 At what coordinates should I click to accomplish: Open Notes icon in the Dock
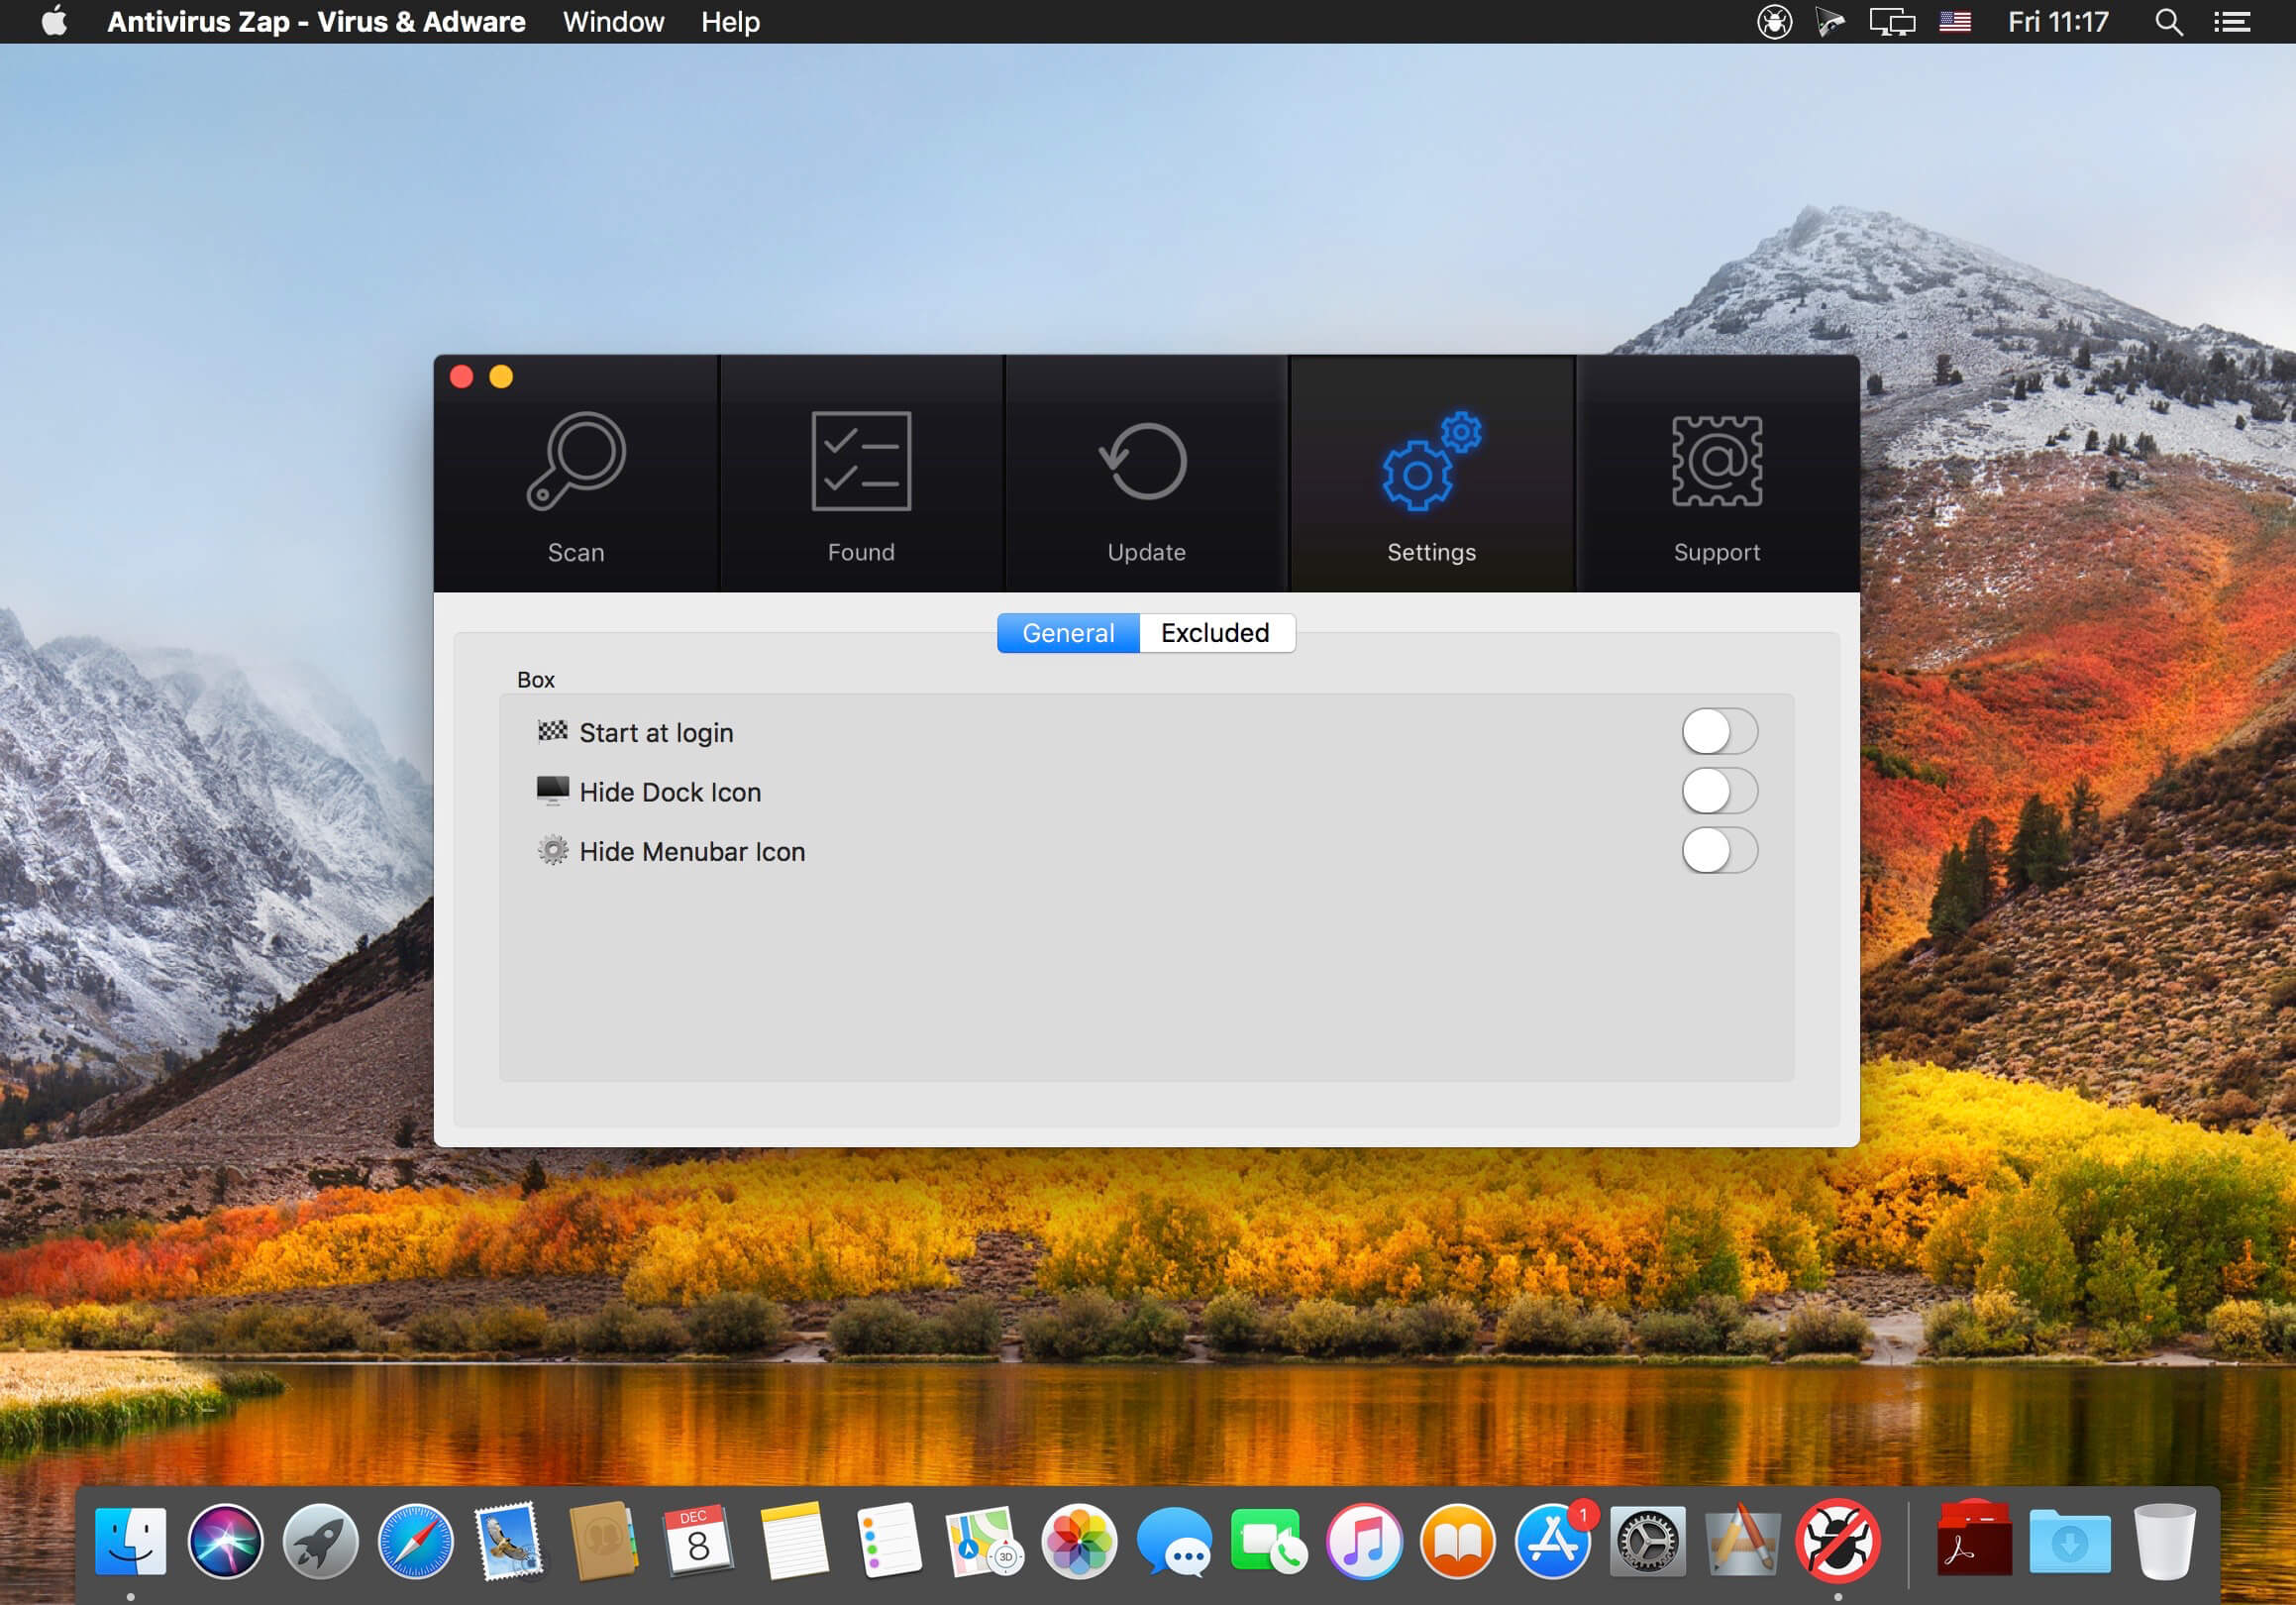click(x=794, y=1541)
